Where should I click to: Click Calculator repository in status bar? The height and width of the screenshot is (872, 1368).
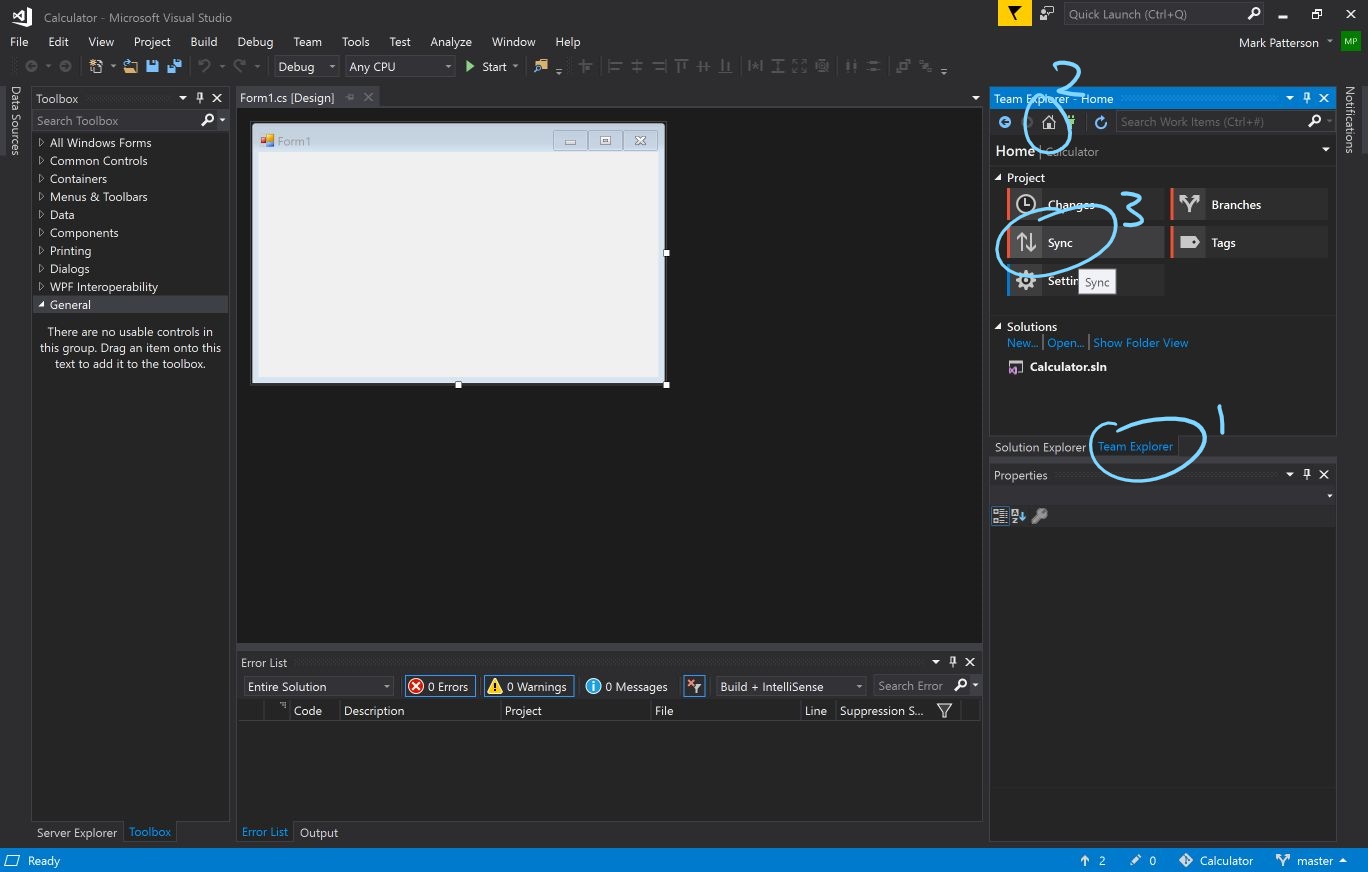(x=1216, y=861)
